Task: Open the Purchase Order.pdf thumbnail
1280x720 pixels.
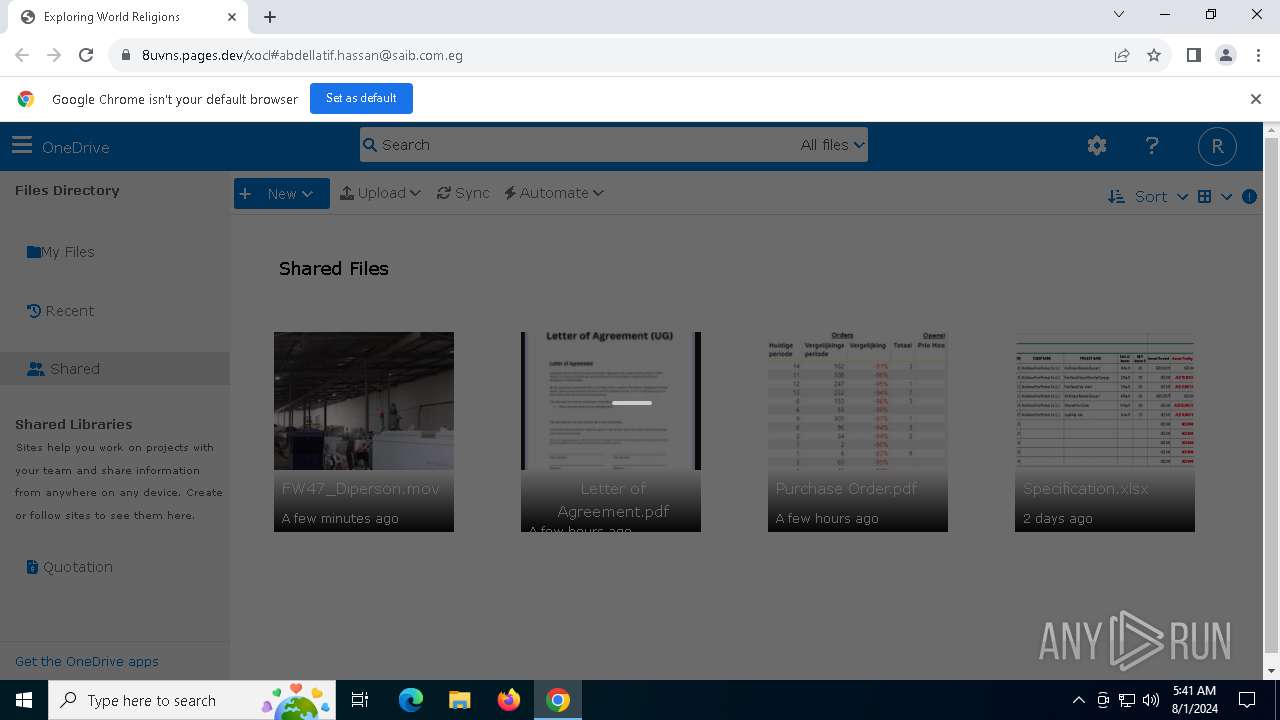Action: [858, 431]
